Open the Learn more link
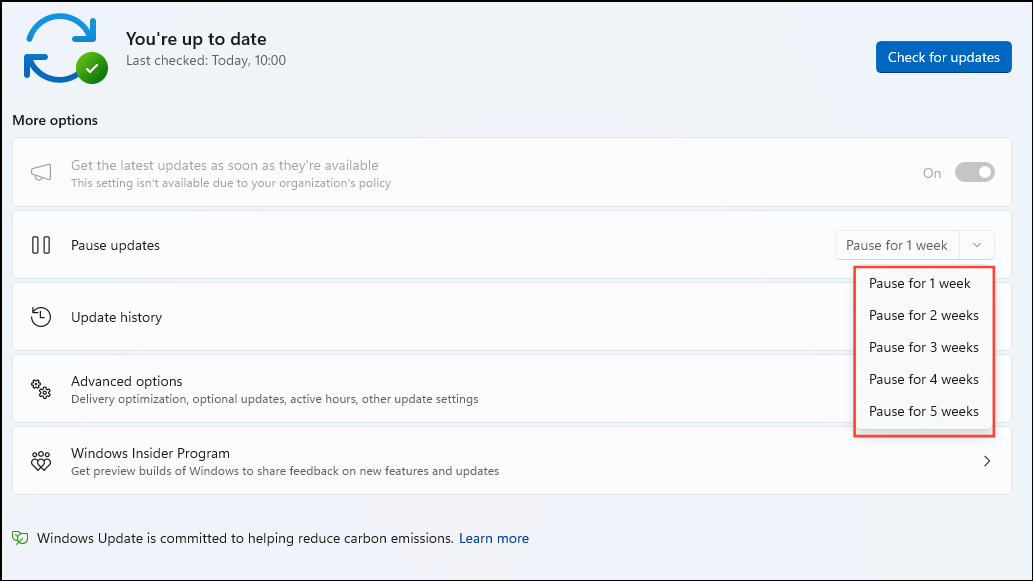The width and height of the screenshot is (1033, 581). [494, 538]
